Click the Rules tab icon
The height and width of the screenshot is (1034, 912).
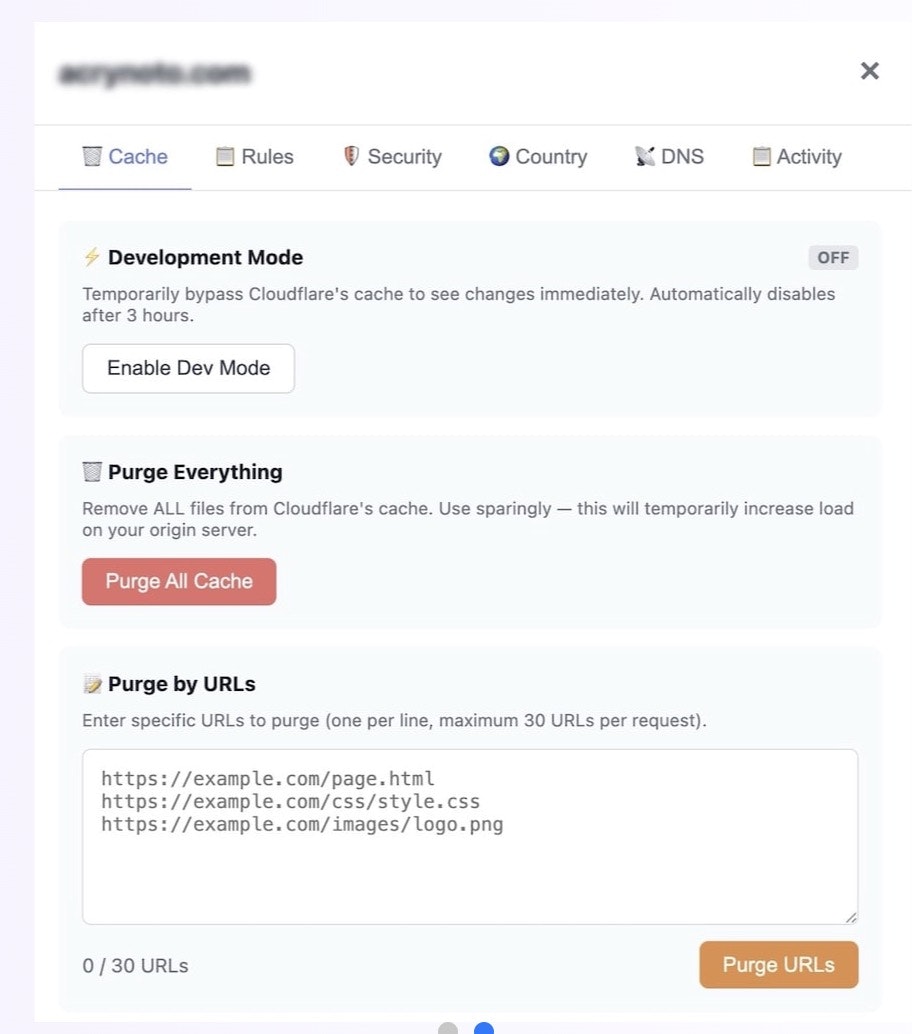pos(222,156)
